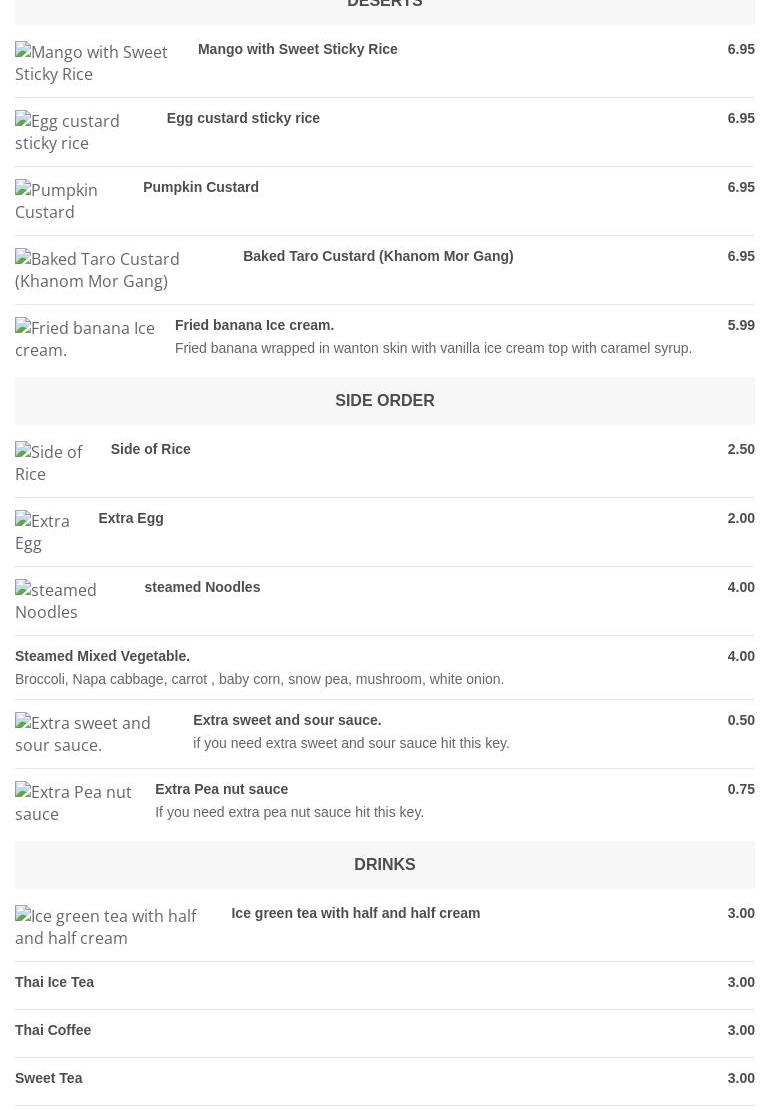Click Extra sweet and sour sauce image

[x=83, y=734]
